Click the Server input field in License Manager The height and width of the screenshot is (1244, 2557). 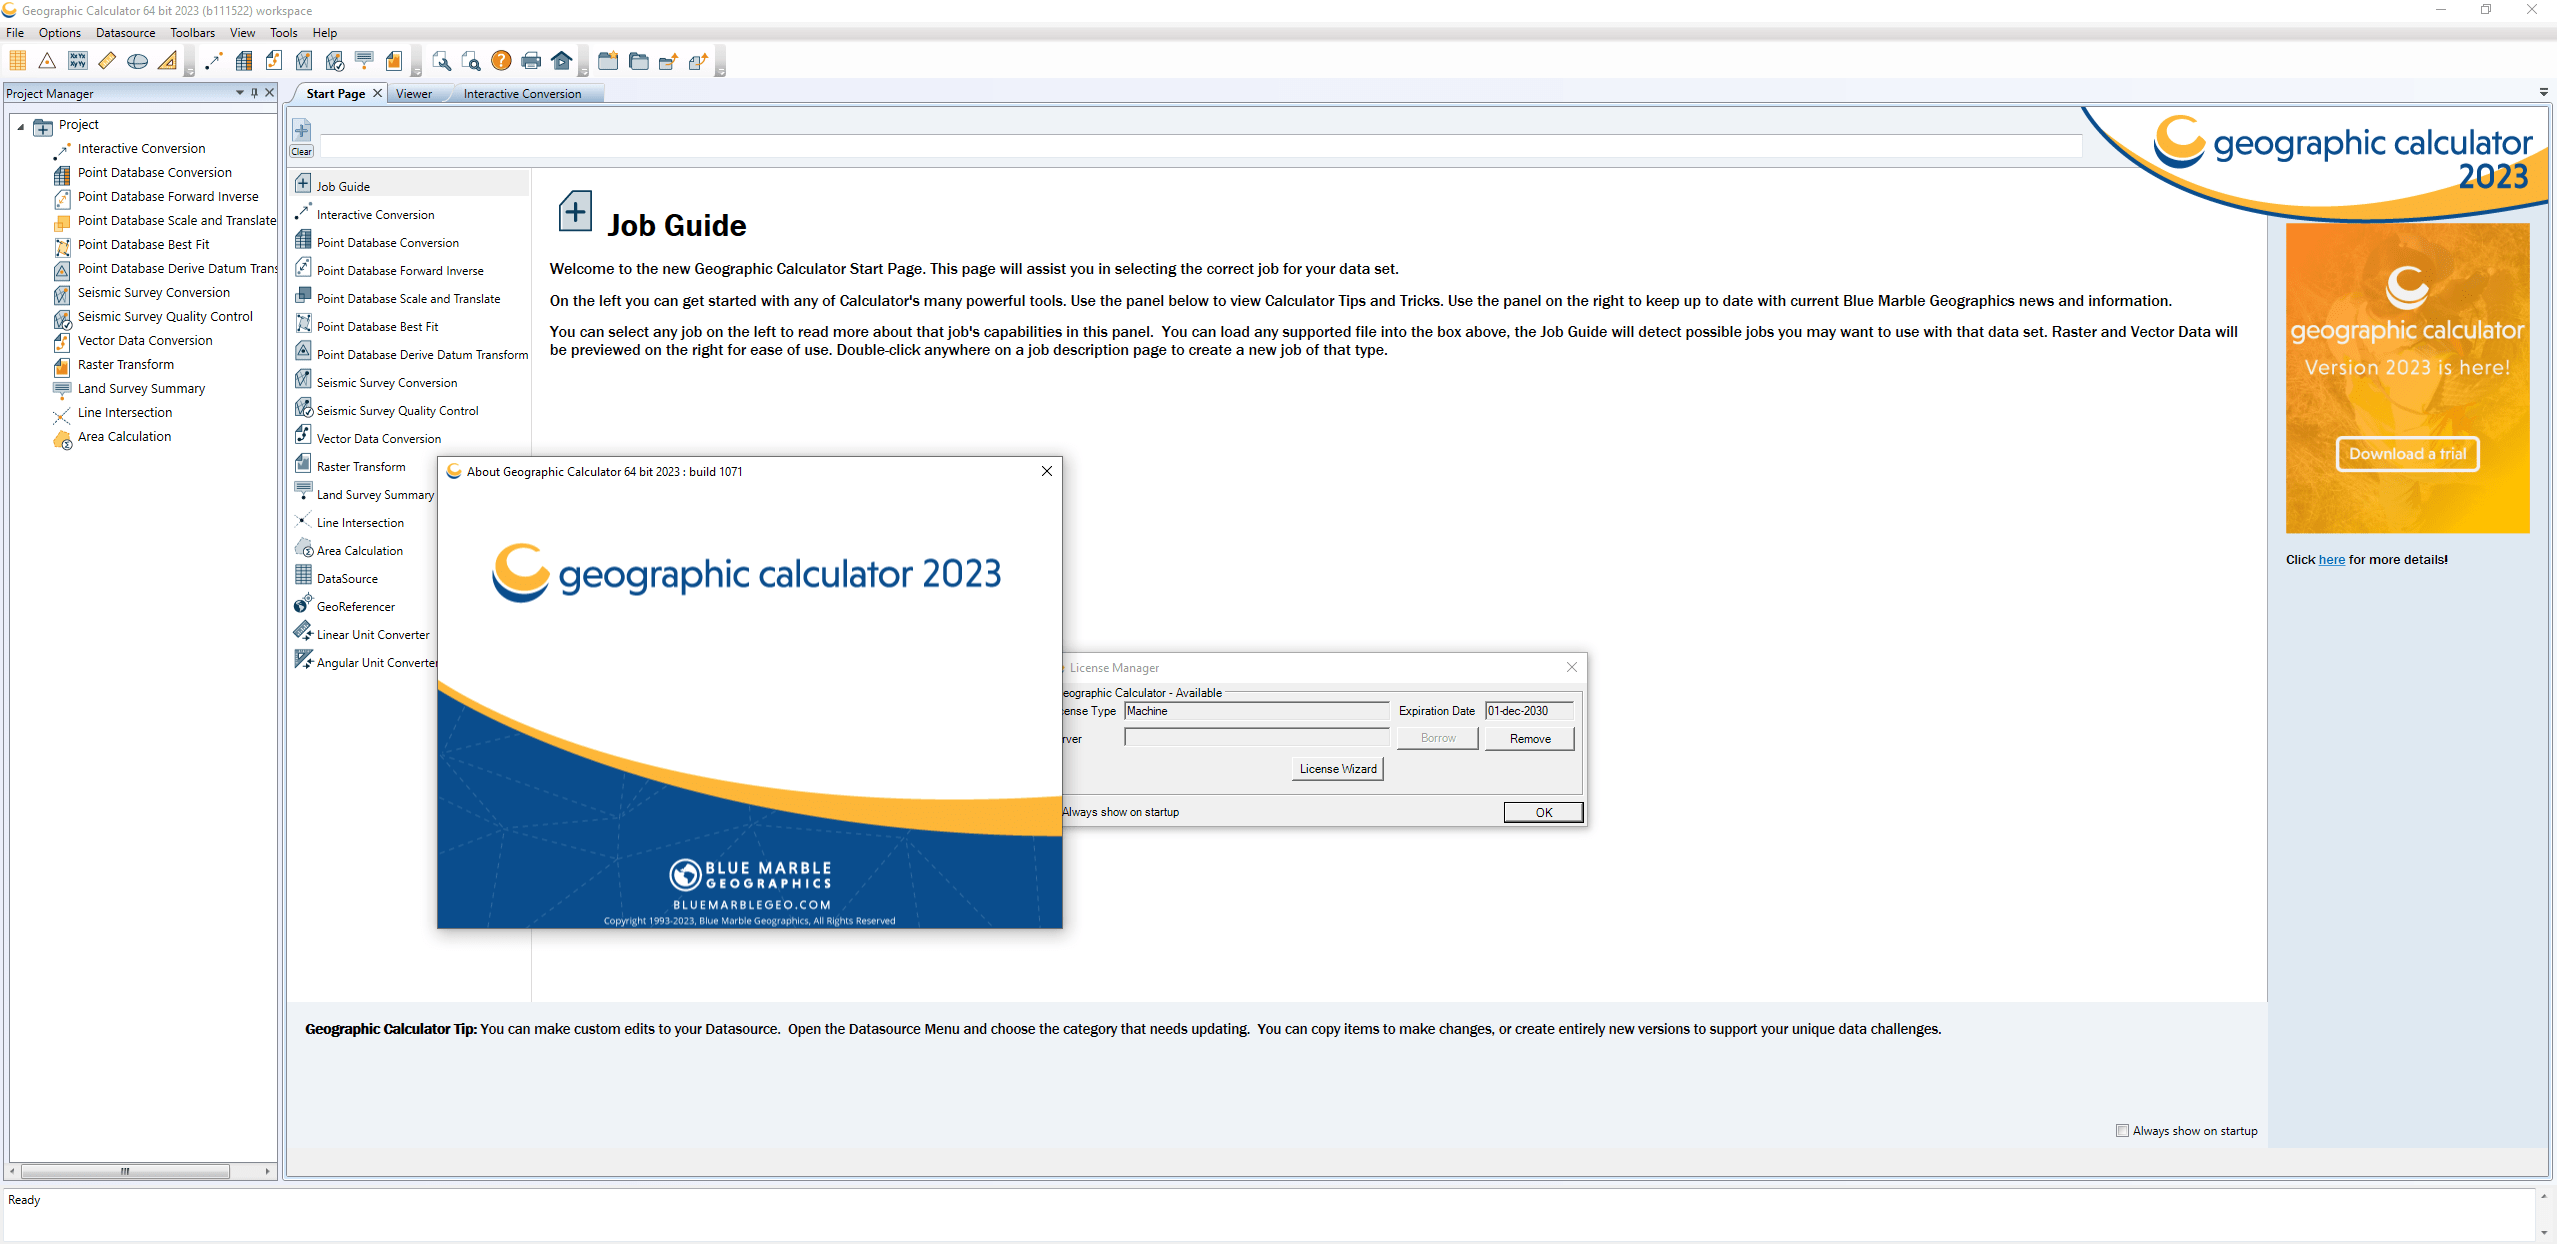tap(1256, 737)
